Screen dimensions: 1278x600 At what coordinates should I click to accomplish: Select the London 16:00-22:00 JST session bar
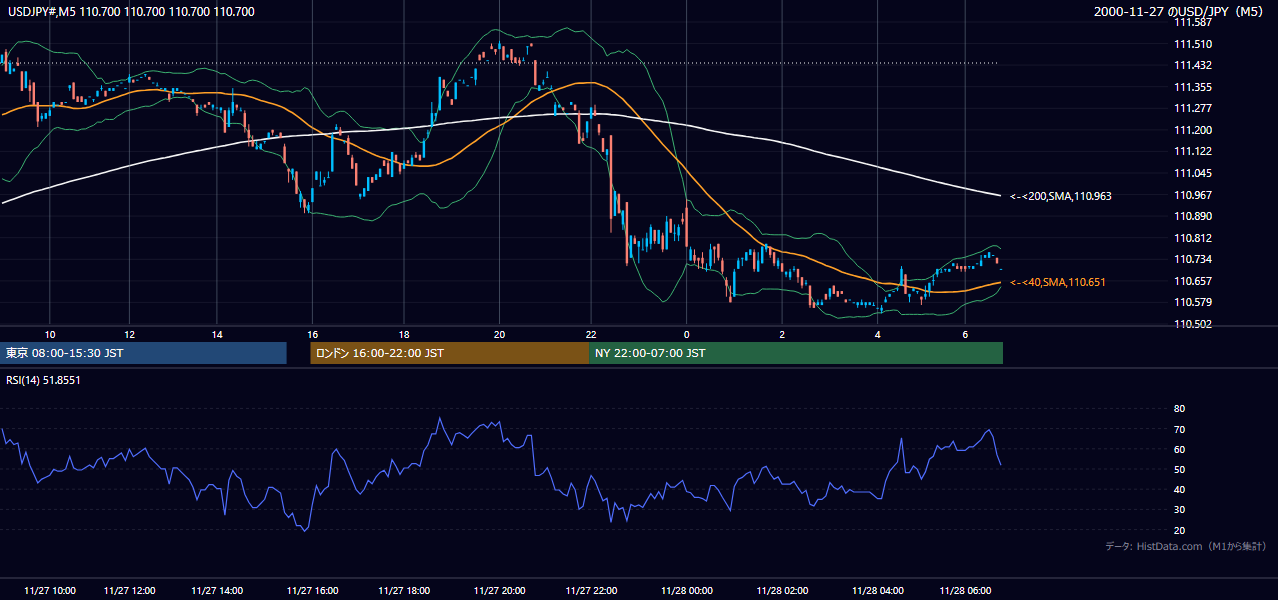coord(450,353)
